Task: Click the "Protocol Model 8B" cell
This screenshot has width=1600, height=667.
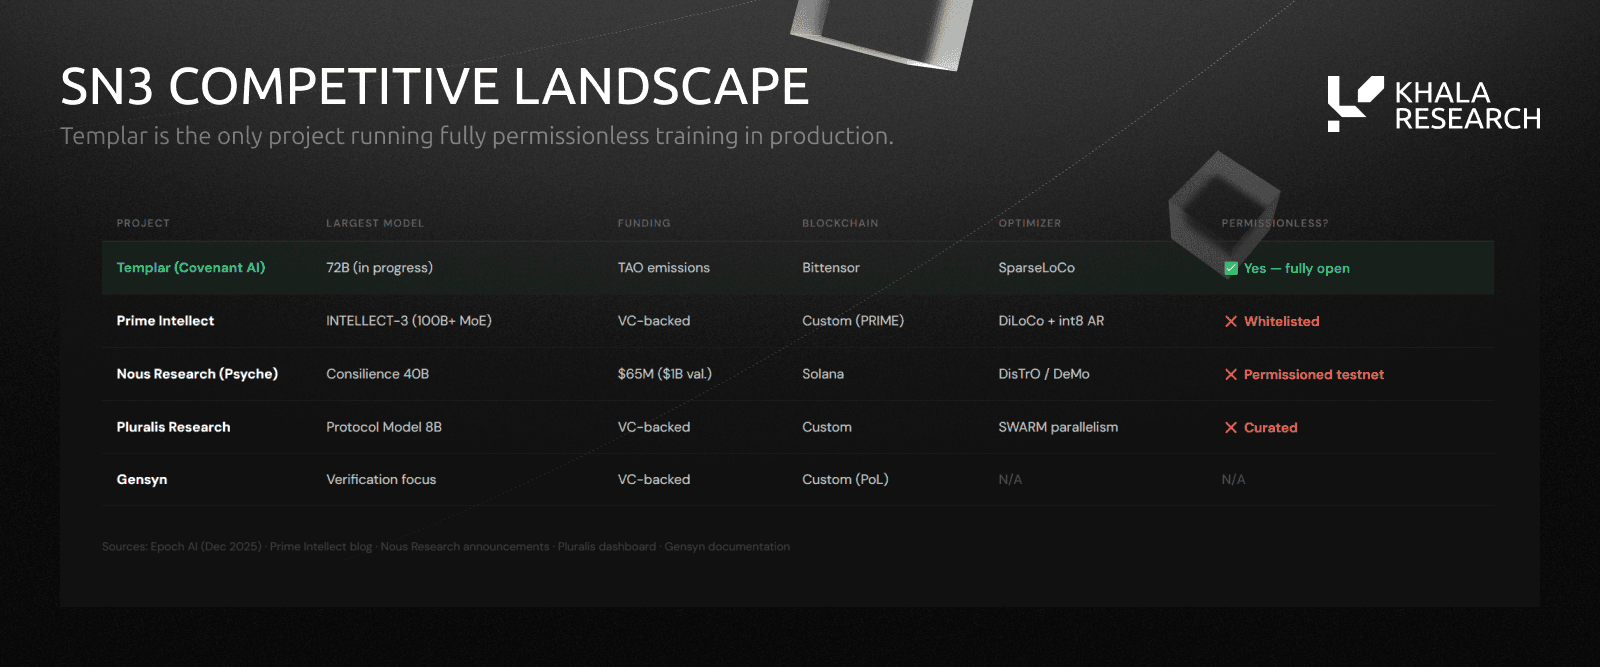Action: click(384, 426)
